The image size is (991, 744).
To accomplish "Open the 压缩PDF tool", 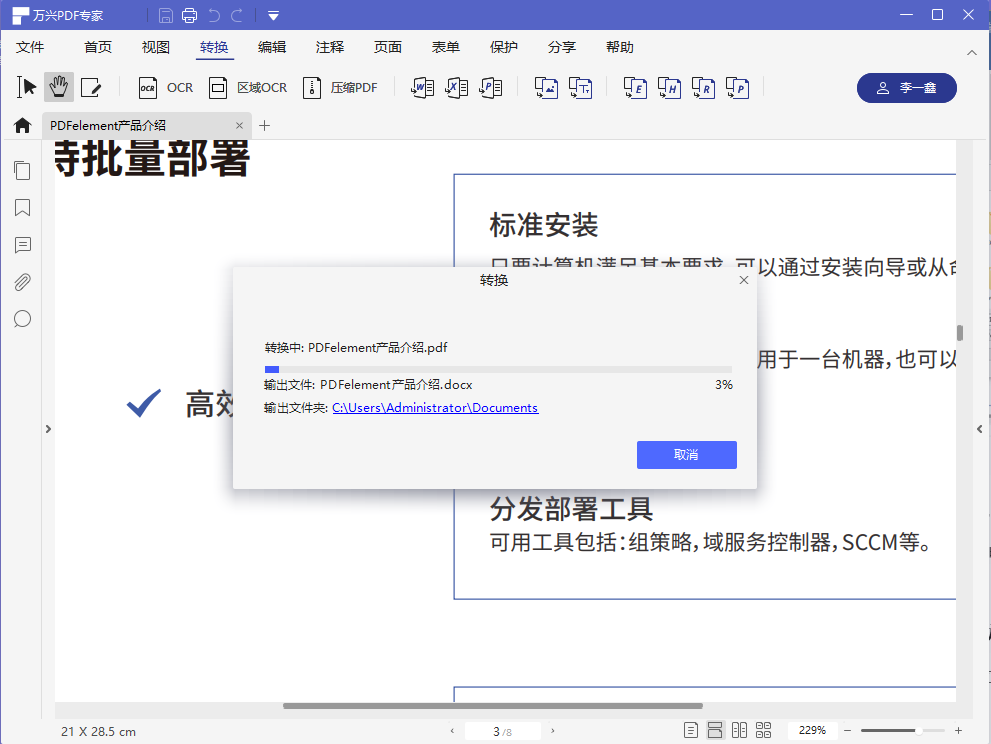I will [x=340, y=88].
